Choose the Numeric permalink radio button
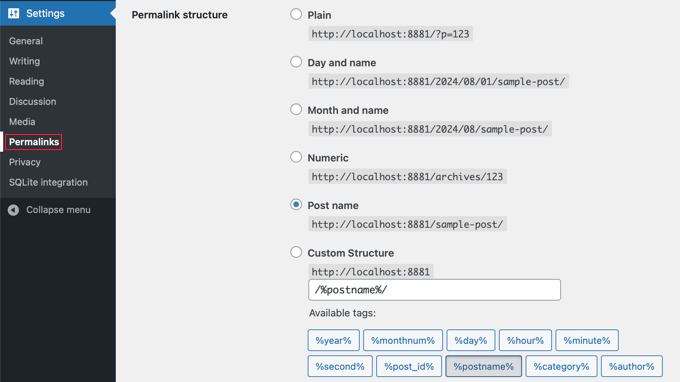Viewport: 680px width, 382px height. [296, 157]
